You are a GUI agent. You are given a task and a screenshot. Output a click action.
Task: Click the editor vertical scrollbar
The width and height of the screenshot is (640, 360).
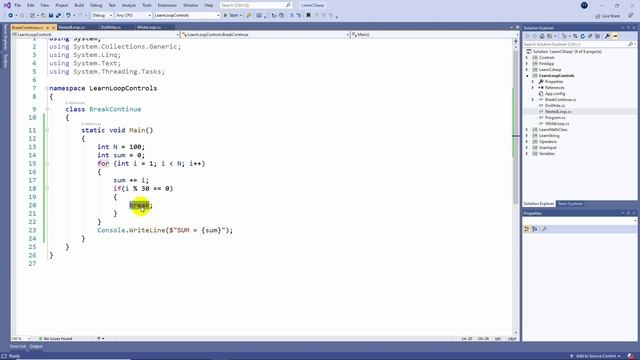pos(516,188)
